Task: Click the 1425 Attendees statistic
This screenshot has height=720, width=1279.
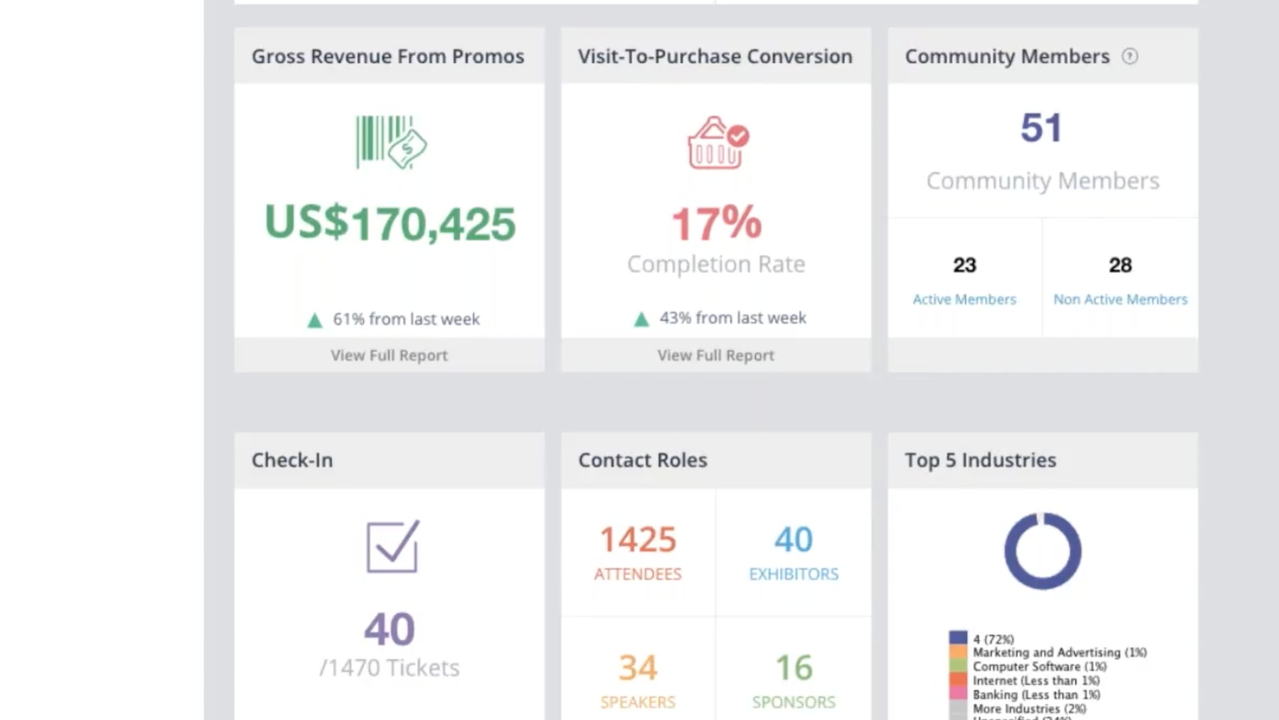Action: click(x=637, y=539)
